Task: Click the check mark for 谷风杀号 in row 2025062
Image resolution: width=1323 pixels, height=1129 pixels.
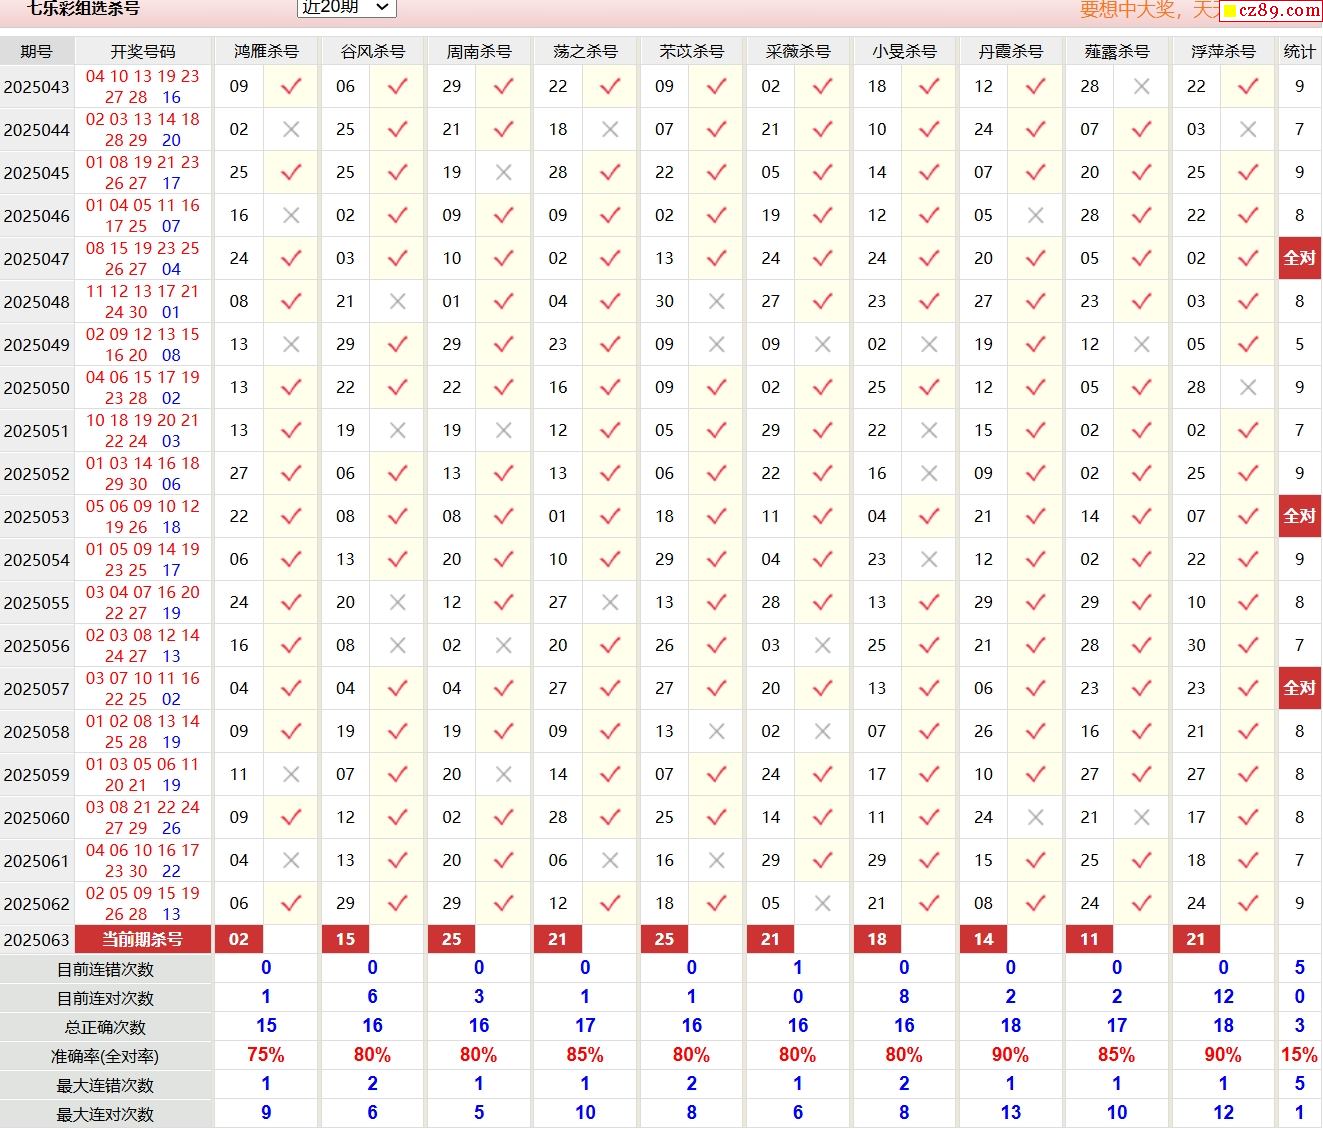Action: 397,904
